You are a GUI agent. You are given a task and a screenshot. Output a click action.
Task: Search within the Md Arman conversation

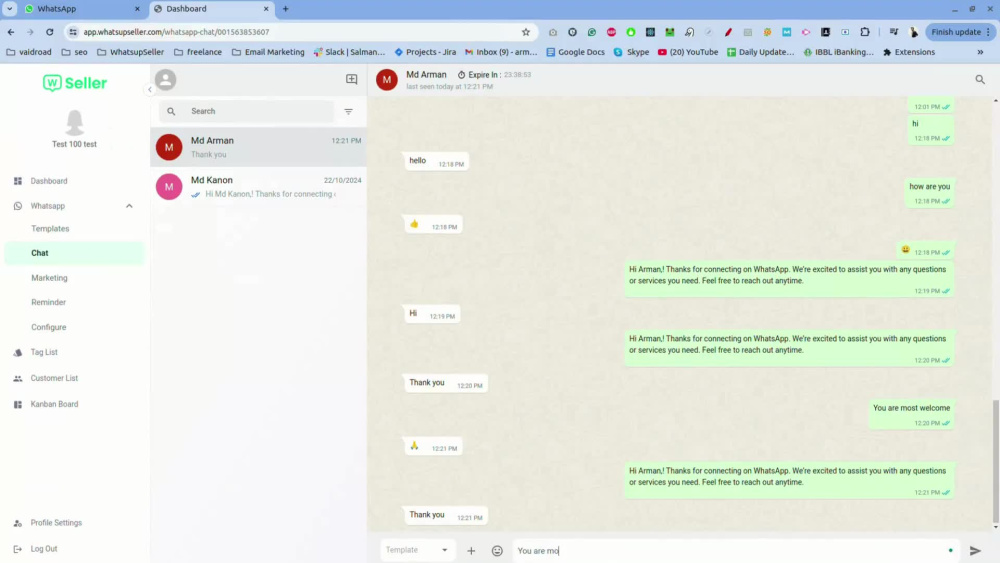click(x=980, y=79)
